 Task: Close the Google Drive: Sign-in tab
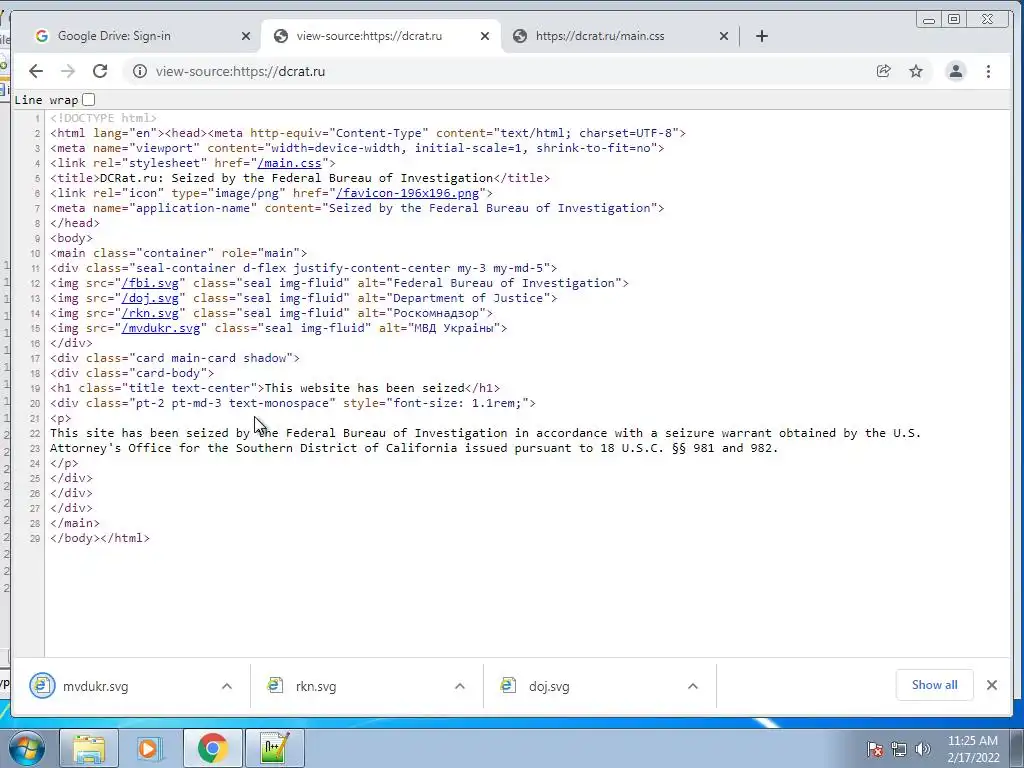coord(246,36)
